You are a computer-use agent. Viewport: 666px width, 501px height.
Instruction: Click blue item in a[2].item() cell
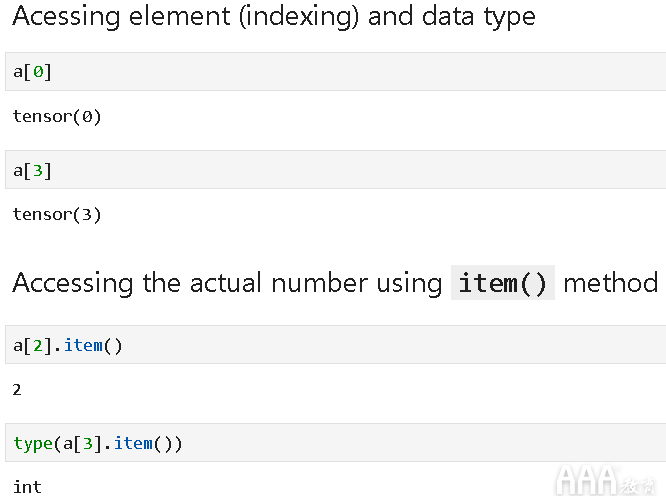(x=83, y=345)
